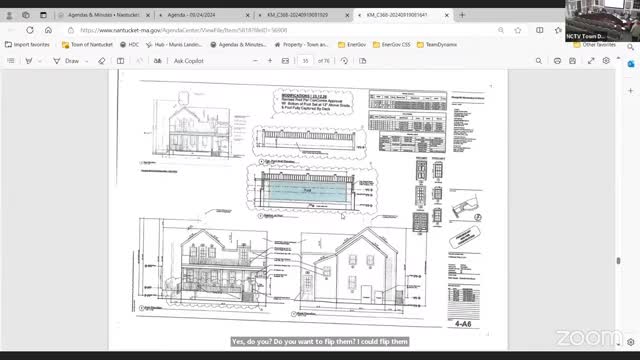Open the Favorites hub icon
This screenshot has height=360, width=640.
(x=558, y=30)
